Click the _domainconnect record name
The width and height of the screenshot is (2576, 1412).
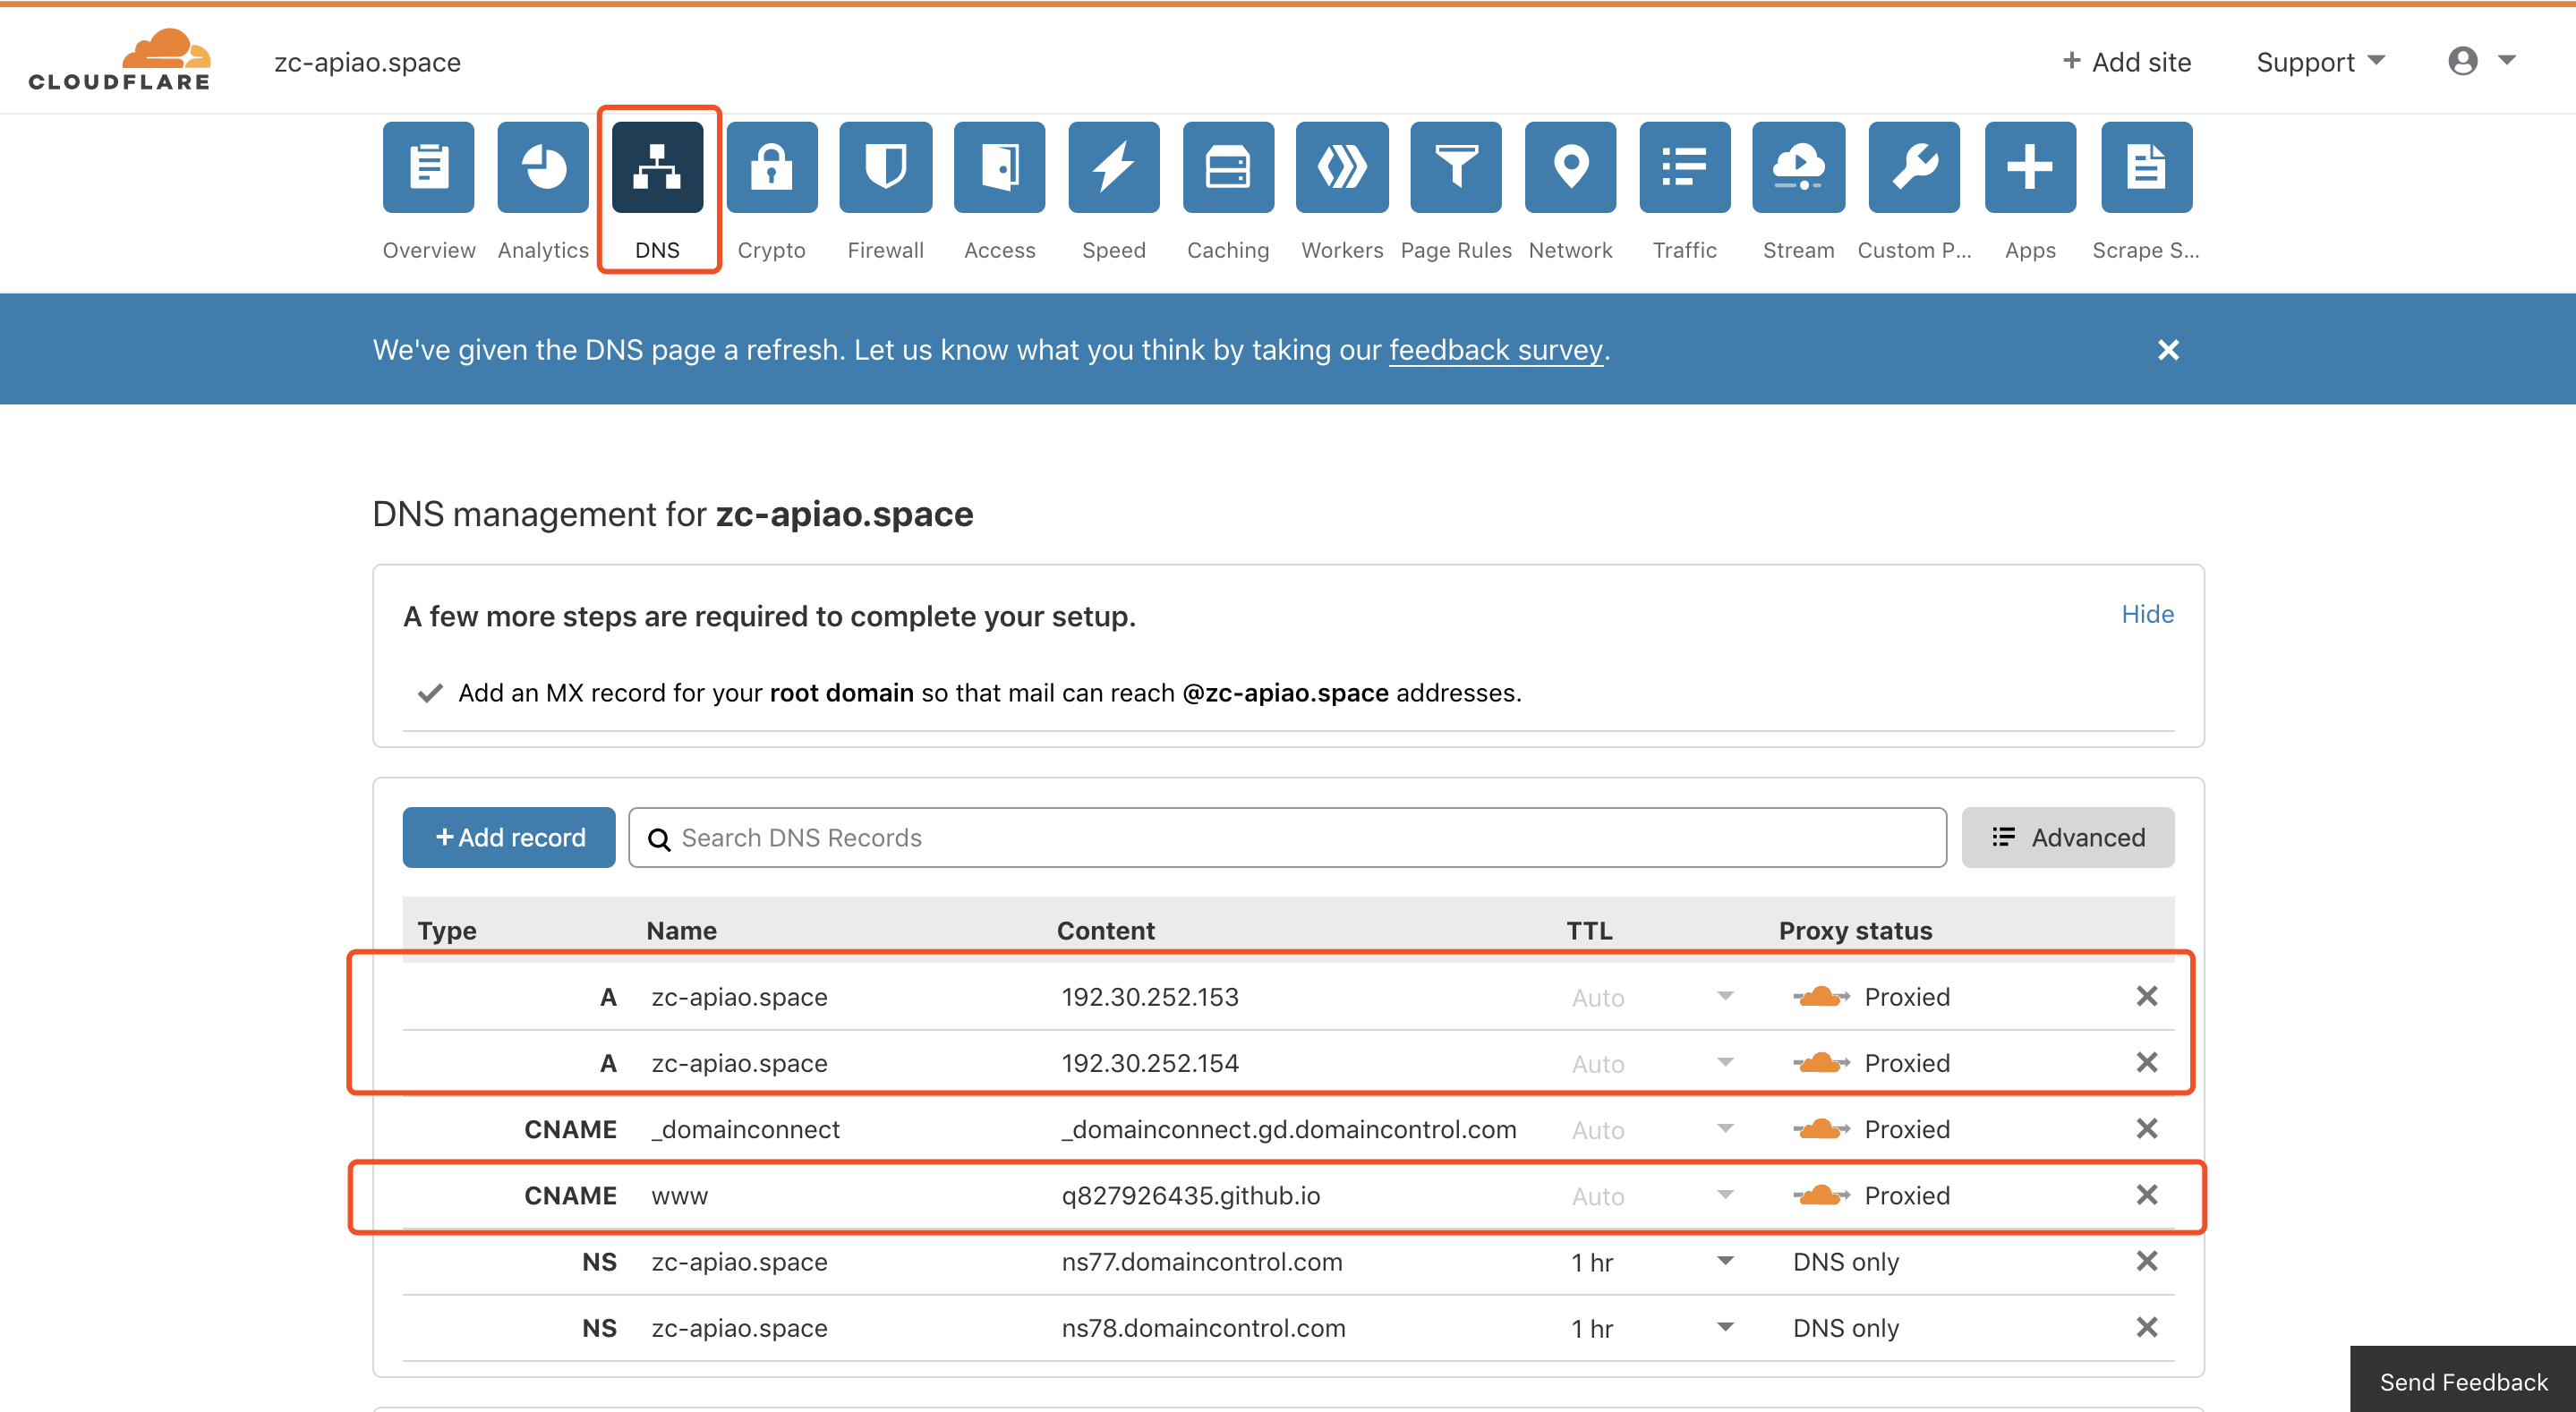[x=745, y=1129]
